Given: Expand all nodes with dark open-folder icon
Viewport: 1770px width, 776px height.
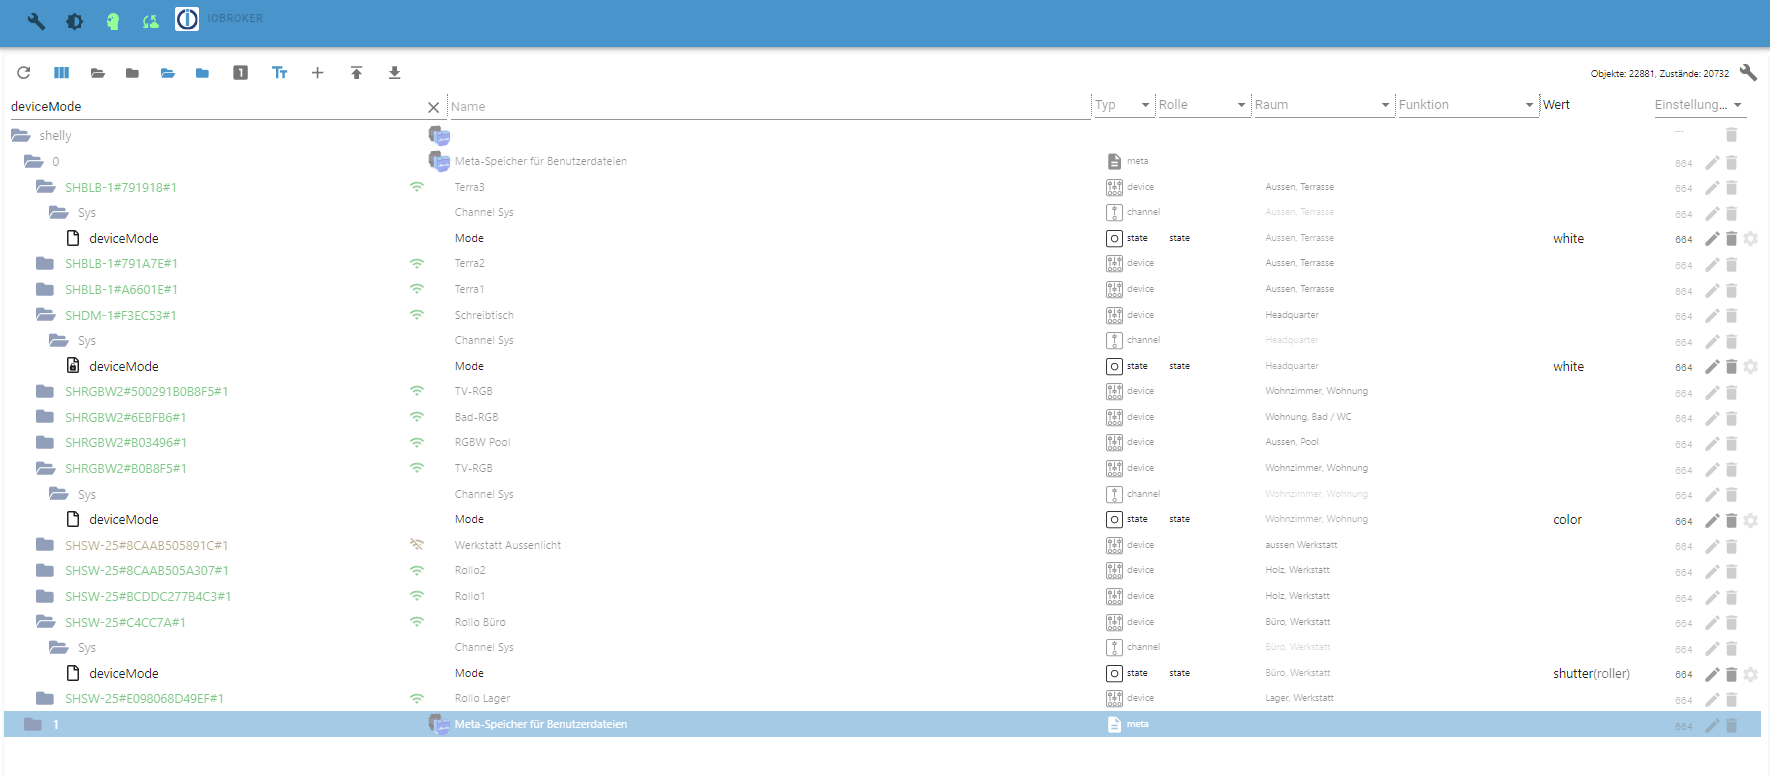Looking at the screenshot, I should [x=97, y=73].
